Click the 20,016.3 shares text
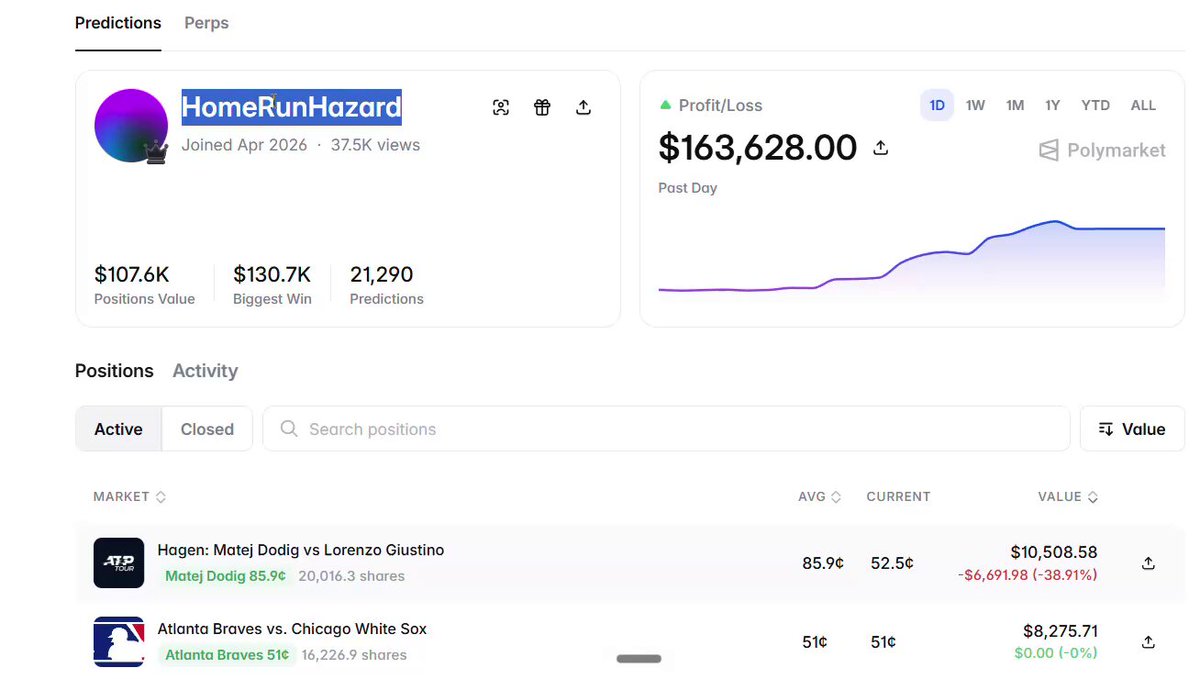 point(351,576)
